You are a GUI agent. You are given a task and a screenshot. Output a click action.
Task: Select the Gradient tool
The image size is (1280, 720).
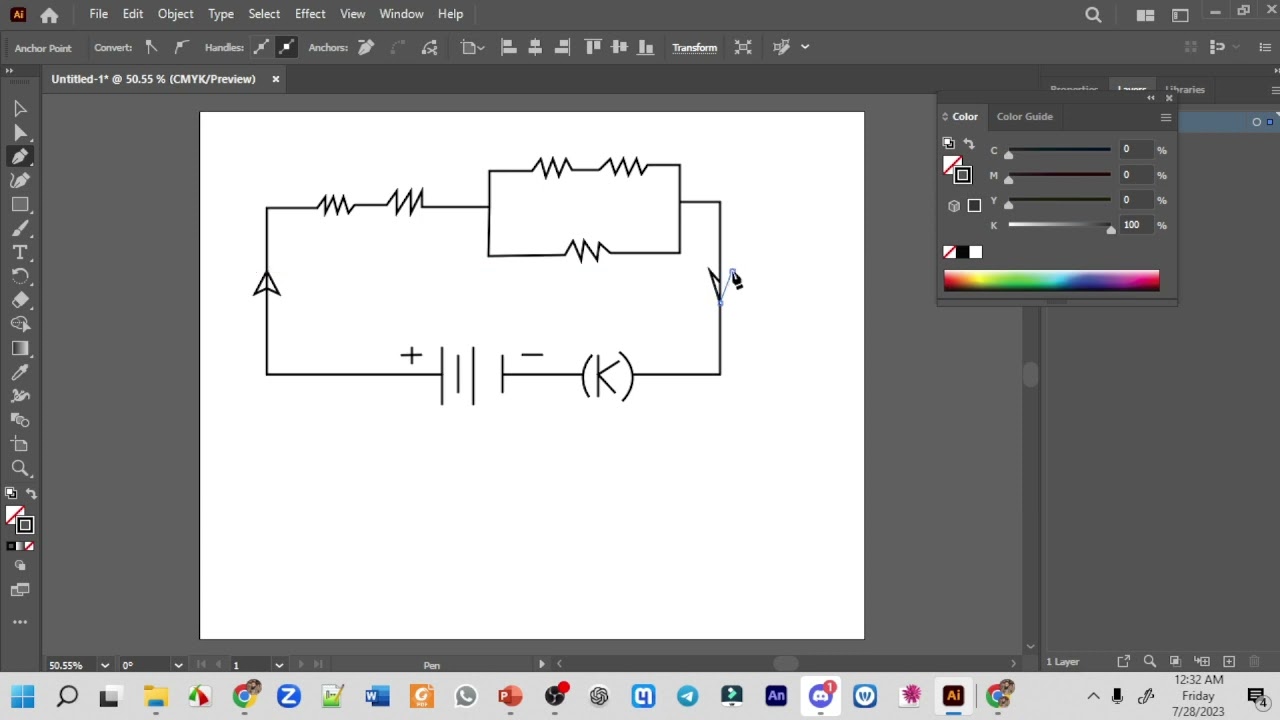click(x=20, y=348)
